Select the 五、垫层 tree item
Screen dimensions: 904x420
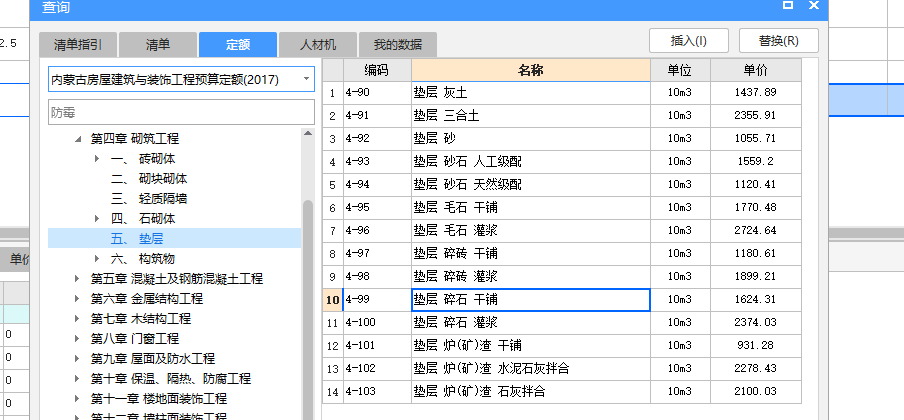[138, 238]
